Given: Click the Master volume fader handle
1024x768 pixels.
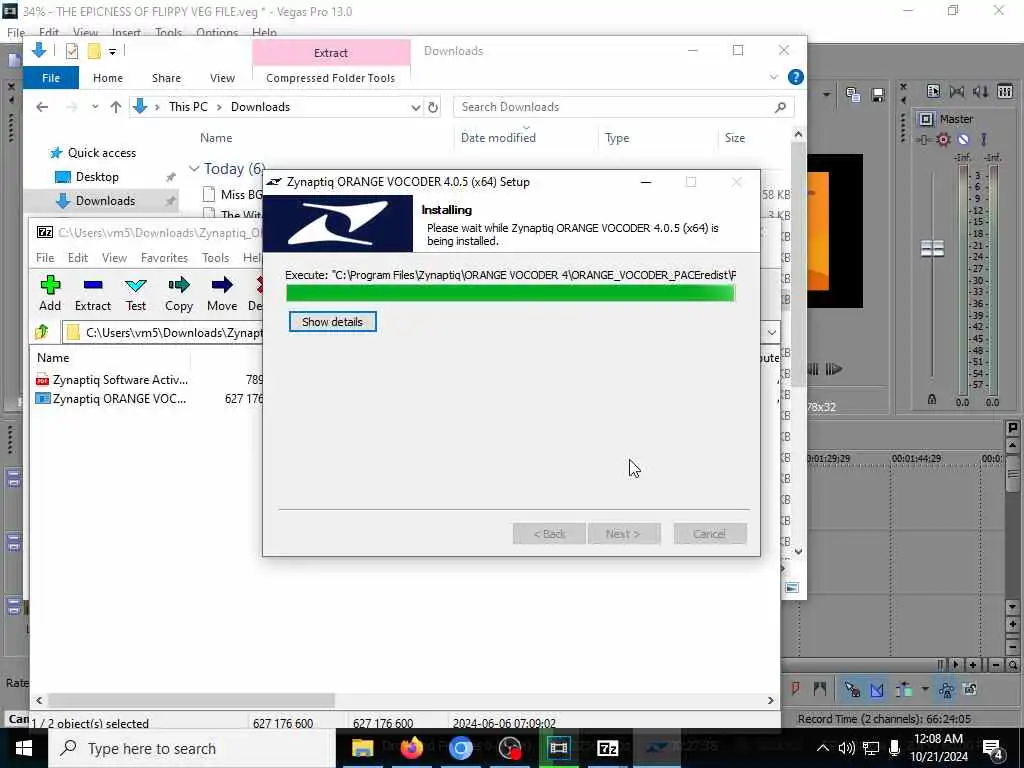Looking at the screenshot, I should (x=932, y=248).
